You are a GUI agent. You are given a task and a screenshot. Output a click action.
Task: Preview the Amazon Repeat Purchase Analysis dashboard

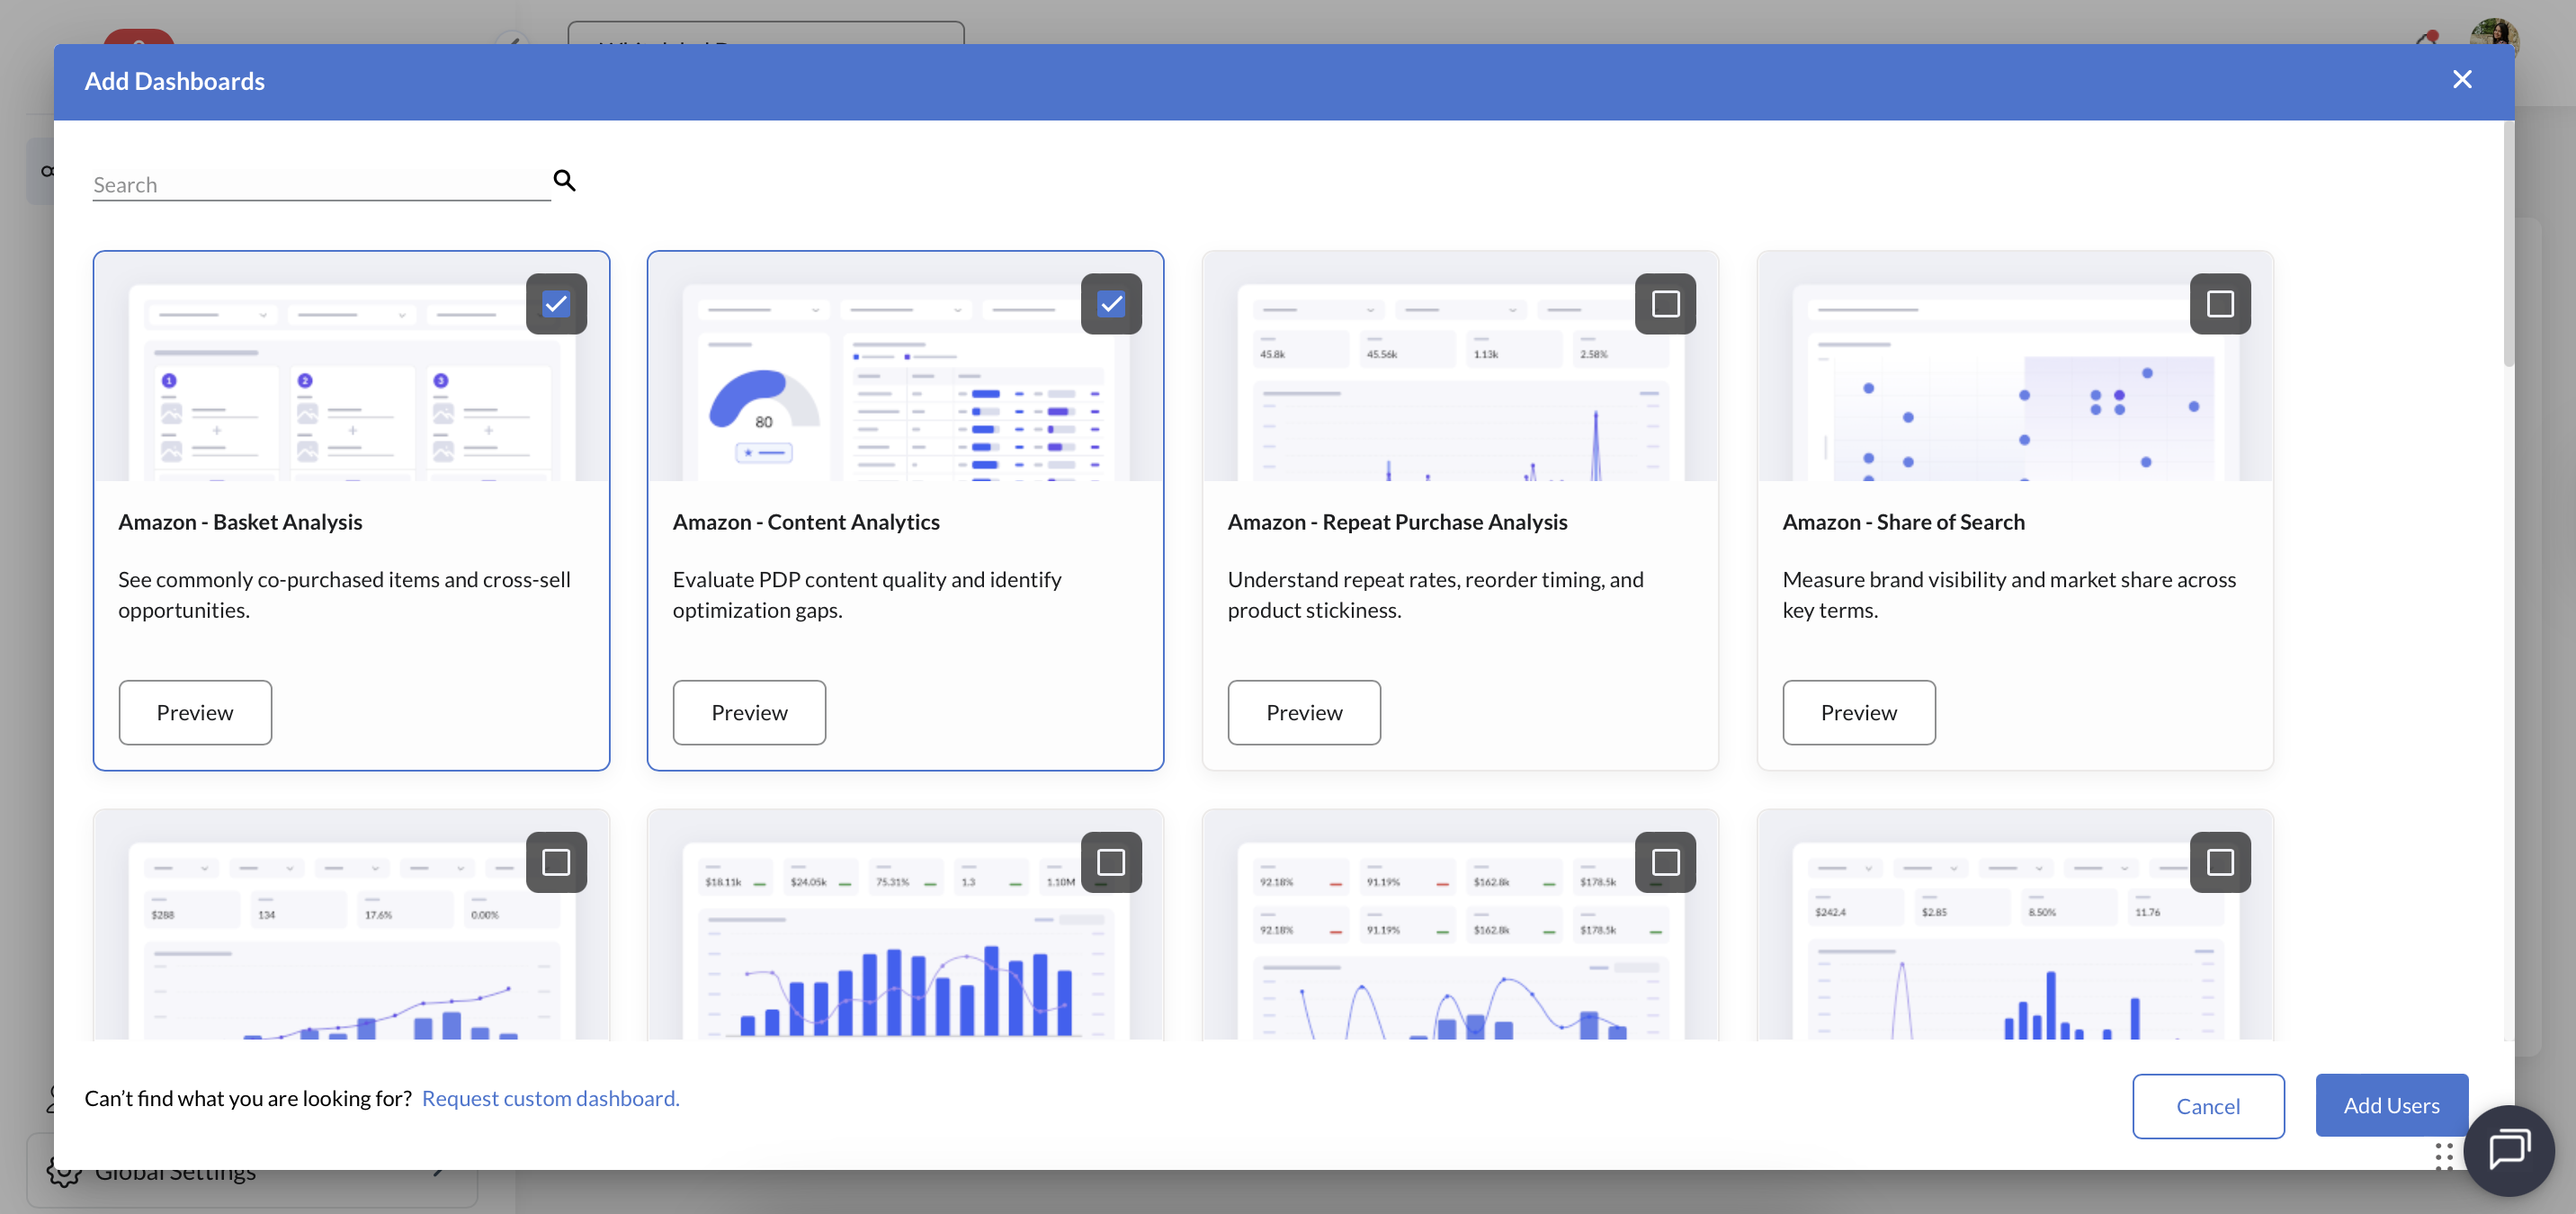click(1303, 712)
